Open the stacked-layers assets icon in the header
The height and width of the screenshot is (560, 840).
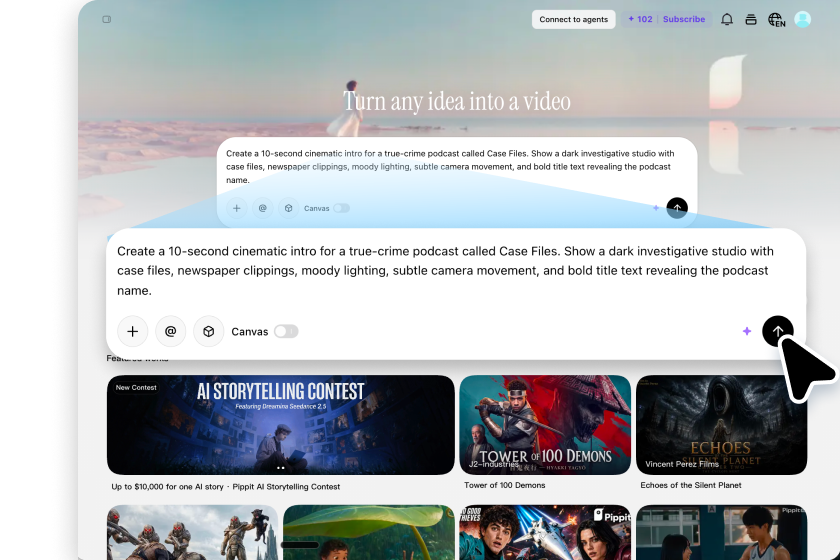pyautogui.click(x=751, y=20)
